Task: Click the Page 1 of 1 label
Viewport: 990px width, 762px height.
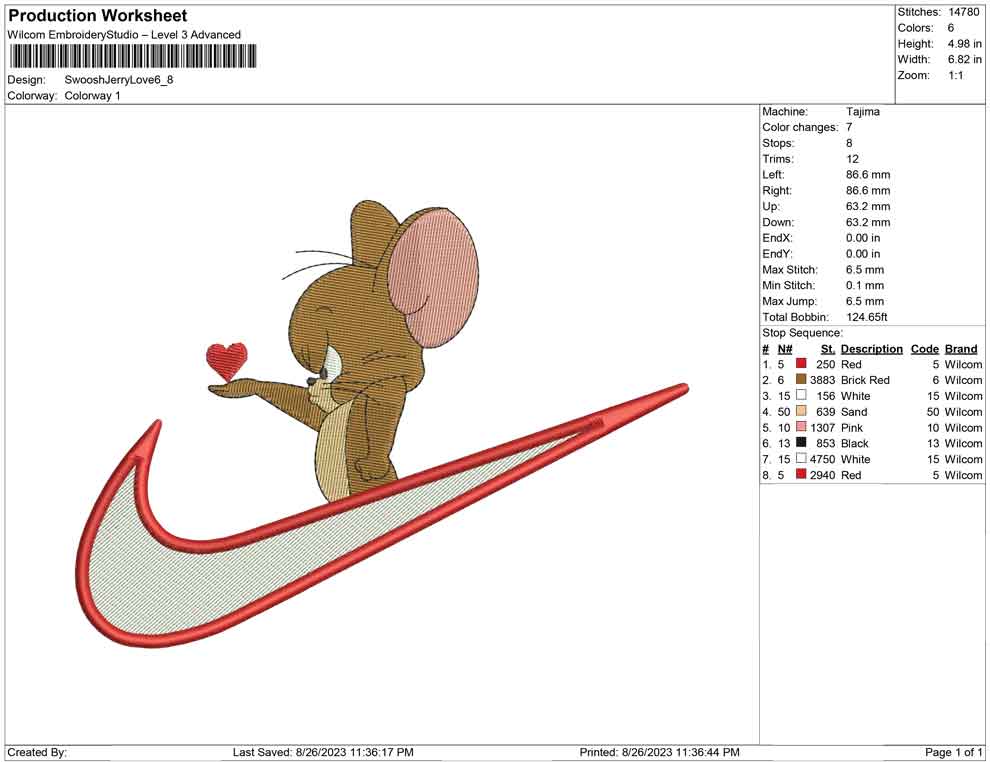Action: (x=953, y=752)
